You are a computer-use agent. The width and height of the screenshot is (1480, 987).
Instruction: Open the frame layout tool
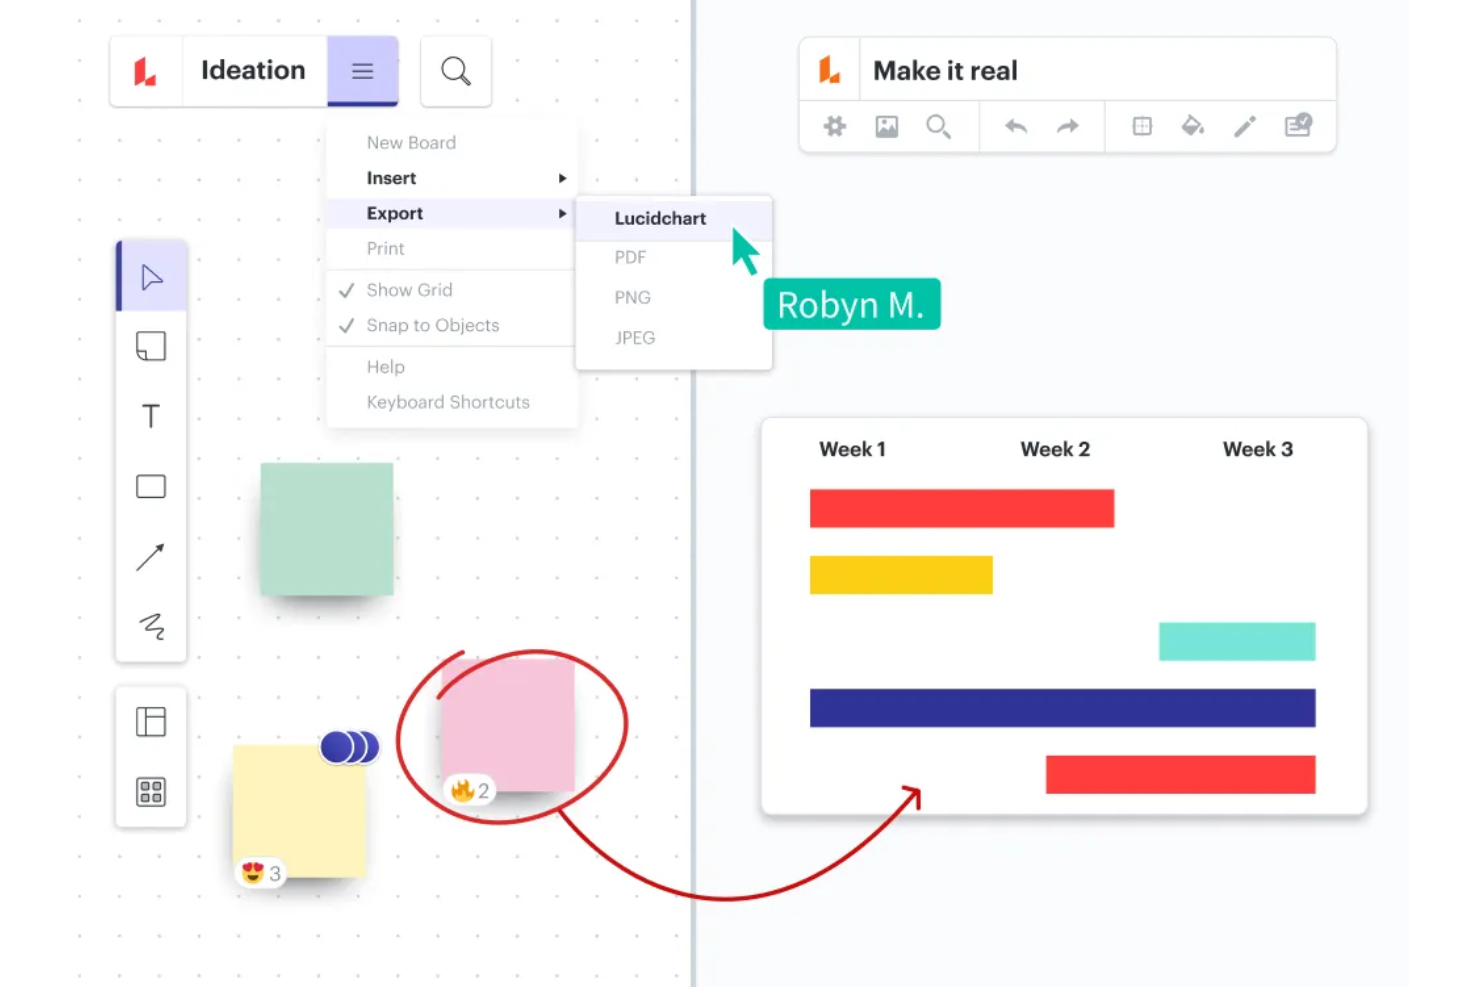(151, 722)
